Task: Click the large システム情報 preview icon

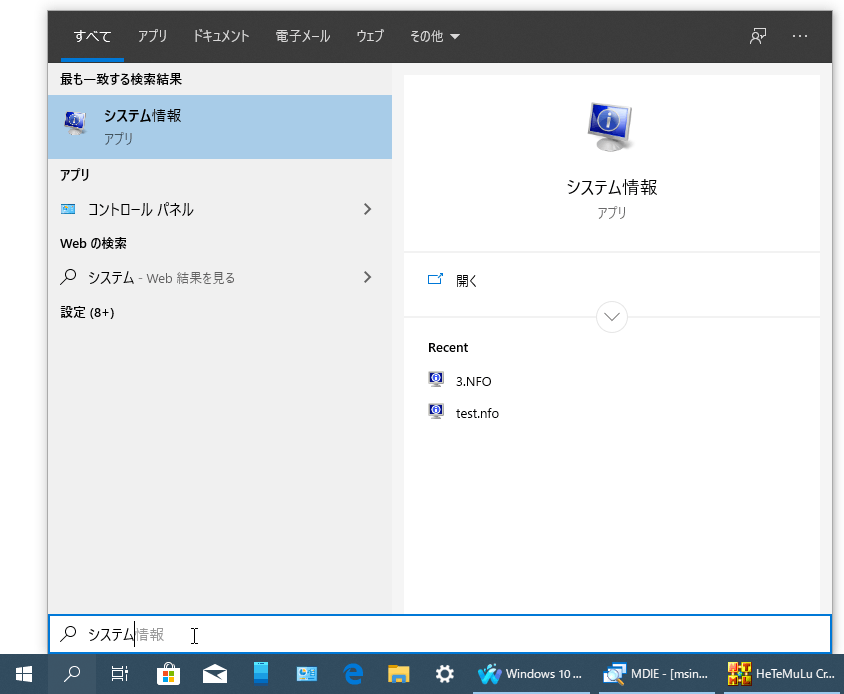Action: [x=611, y=127]
